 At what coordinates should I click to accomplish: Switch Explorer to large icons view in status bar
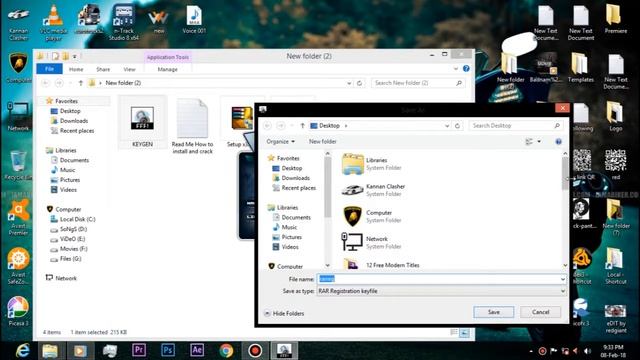pos(464,333)
